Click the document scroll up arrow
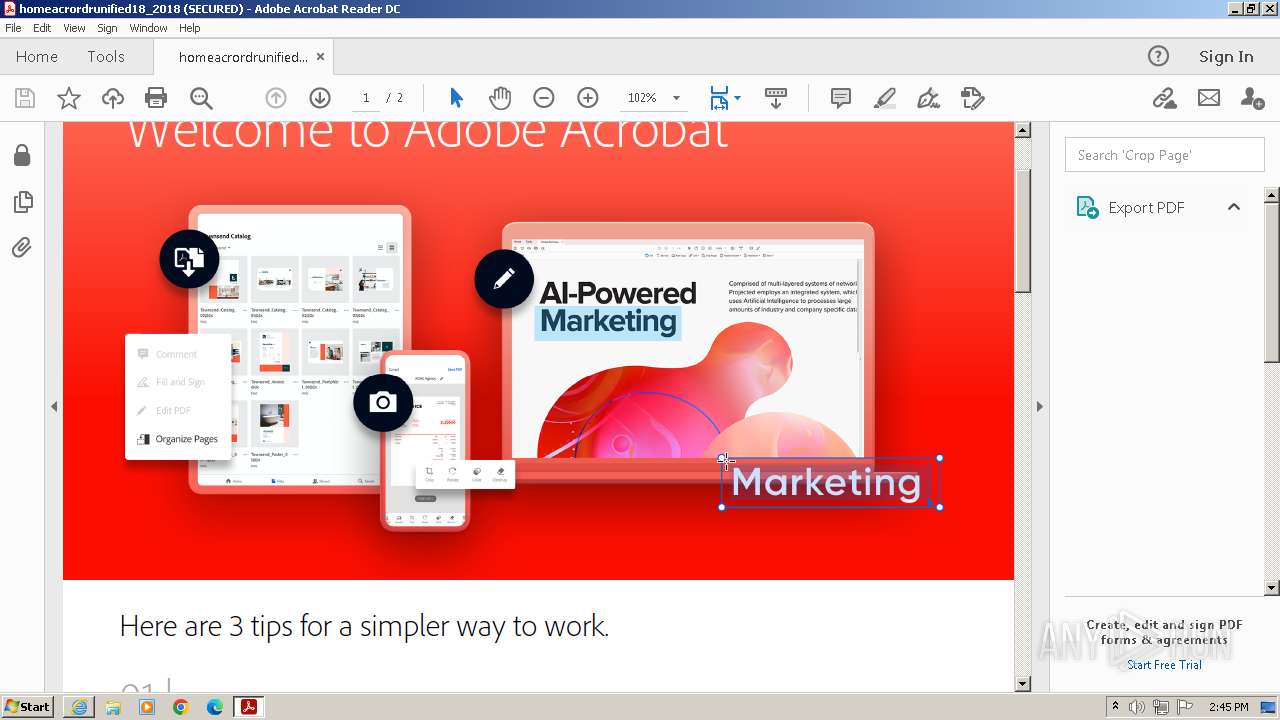The image size is (1280, 720). (1022, 130)
